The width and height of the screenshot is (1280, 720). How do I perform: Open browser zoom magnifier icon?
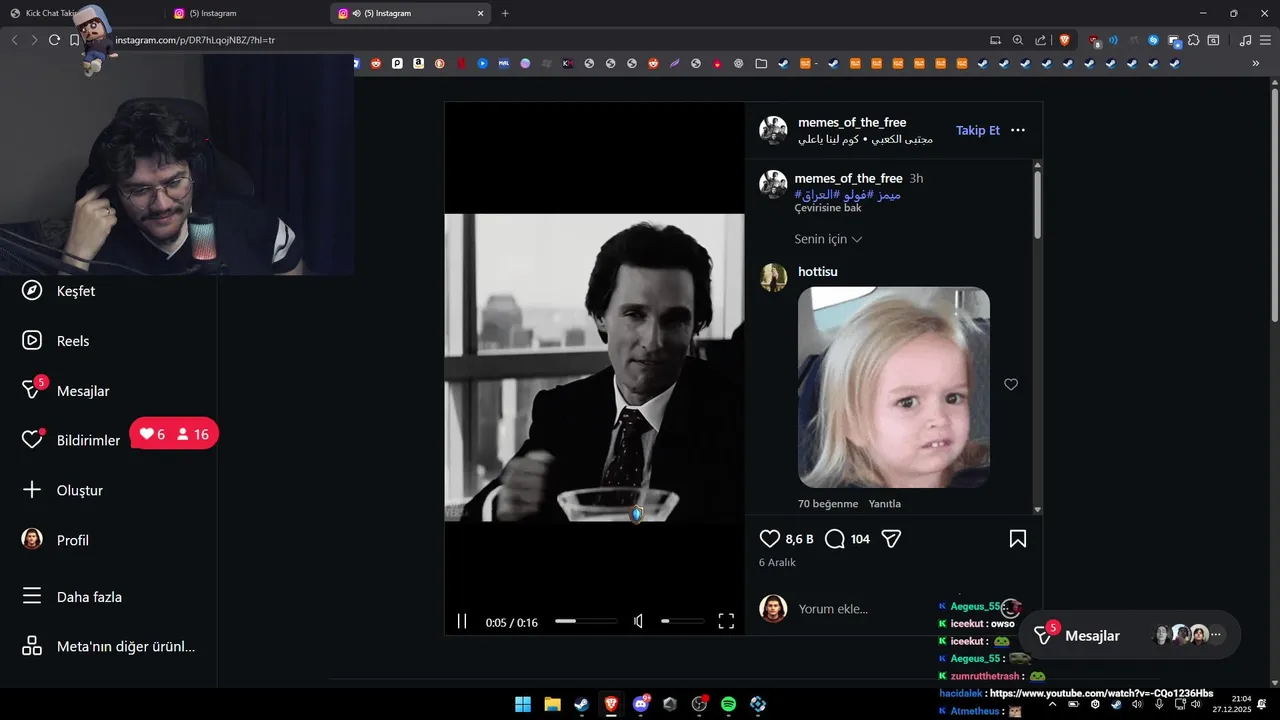point(1018,40)
